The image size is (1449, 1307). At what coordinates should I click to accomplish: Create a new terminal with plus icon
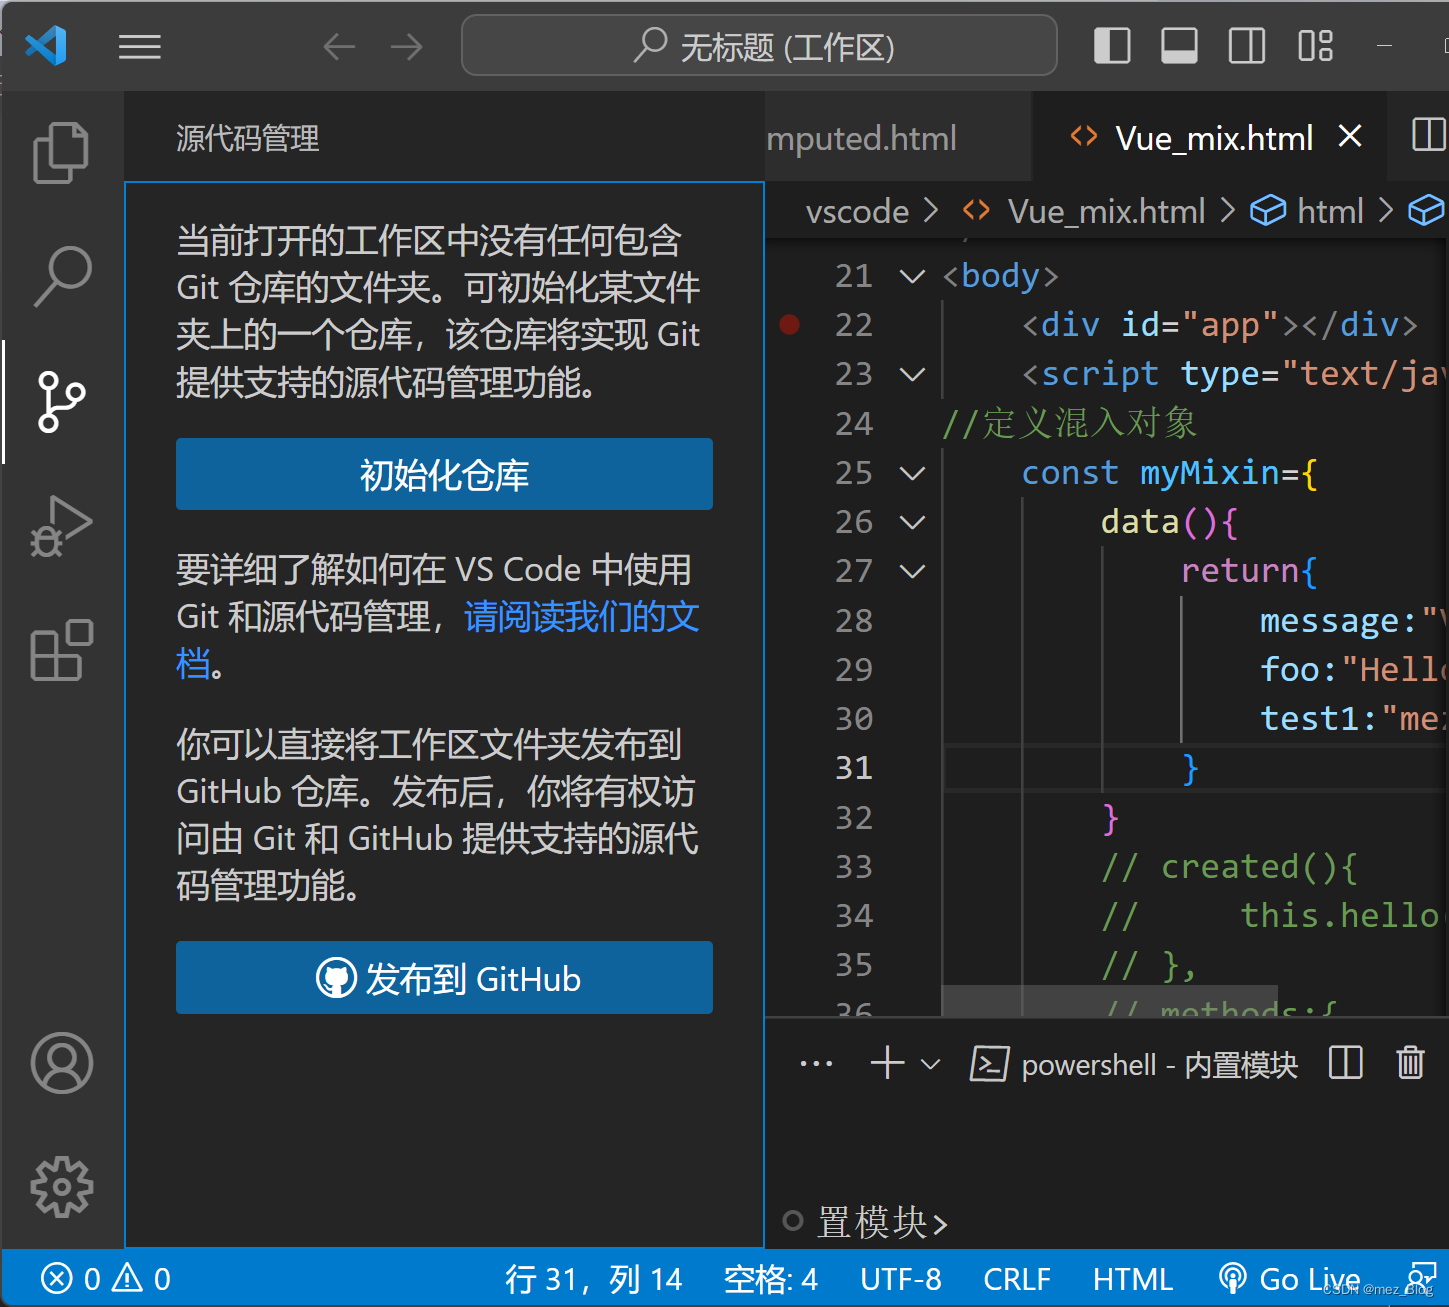887,1063
